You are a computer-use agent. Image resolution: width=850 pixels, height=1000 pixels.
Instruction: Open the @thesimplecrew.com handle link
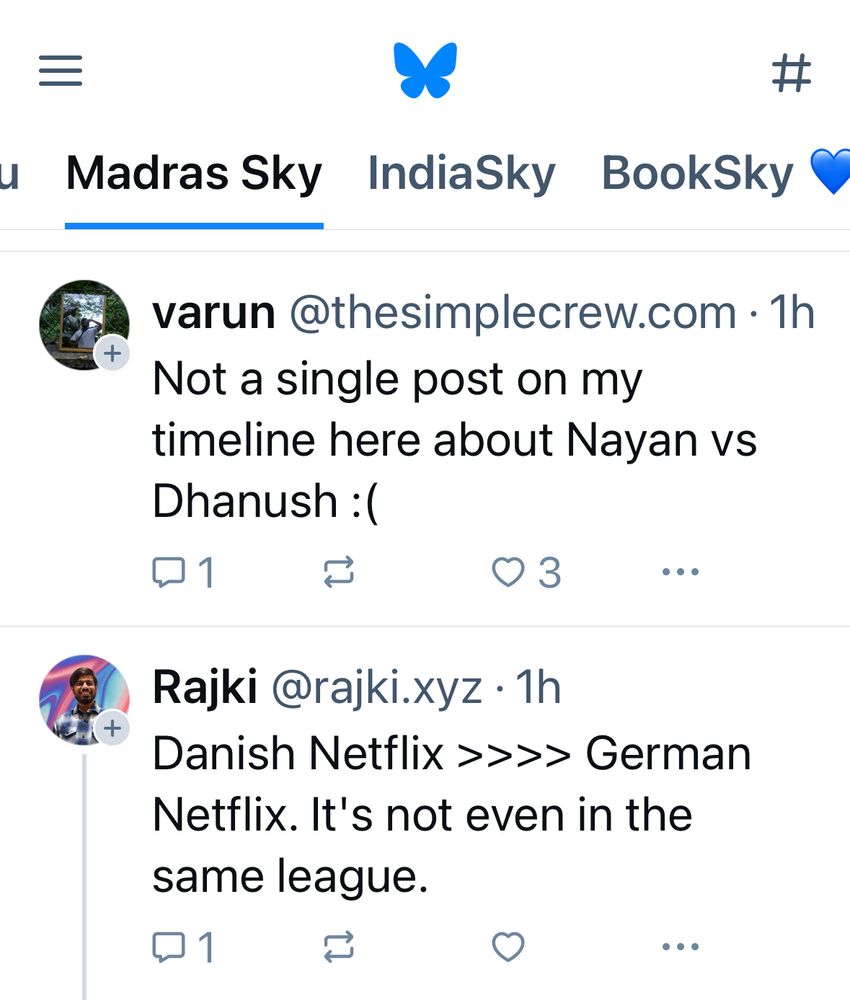pos(512,313)
